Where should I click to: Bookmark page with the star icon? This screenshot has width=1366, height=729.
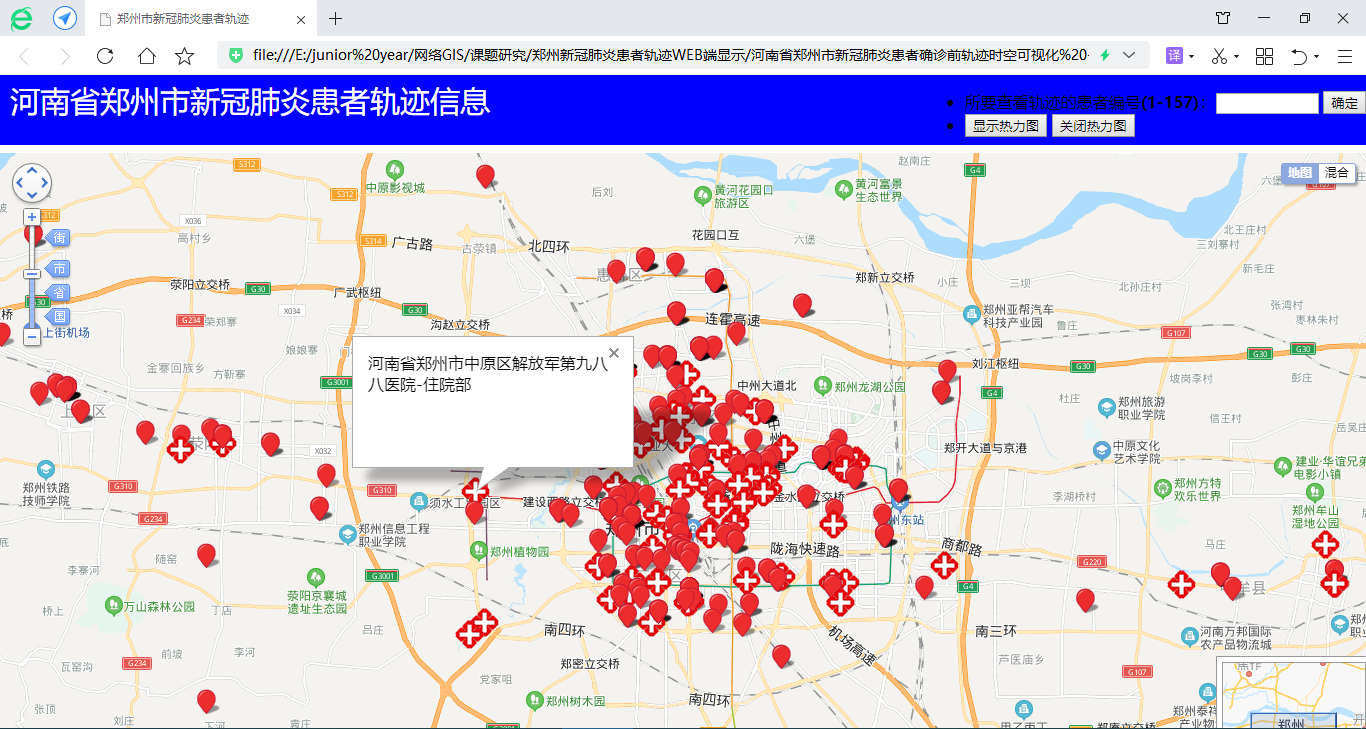point(185,56)
